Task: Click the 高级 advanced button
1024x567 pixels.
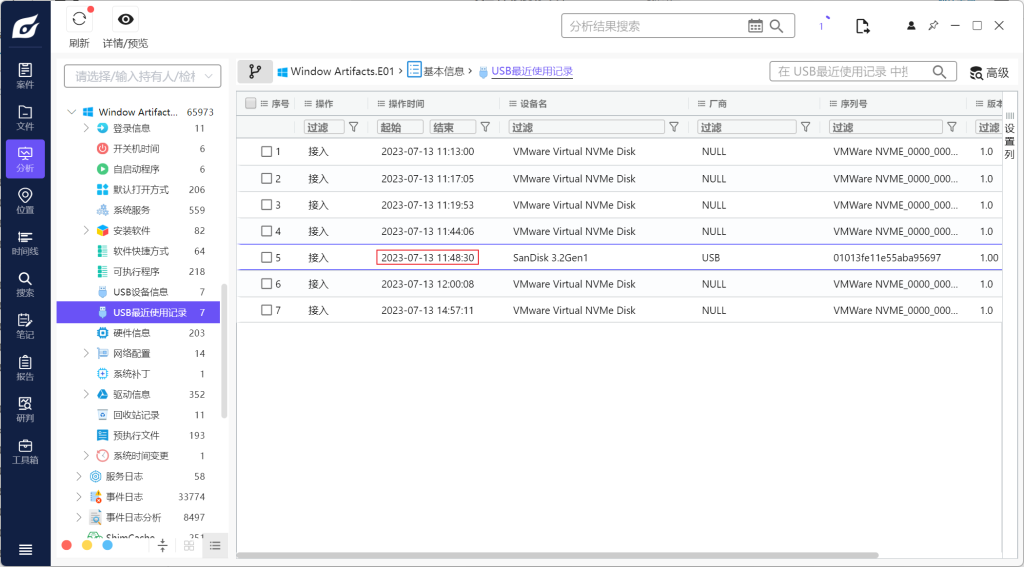Action: click(989, 73)
